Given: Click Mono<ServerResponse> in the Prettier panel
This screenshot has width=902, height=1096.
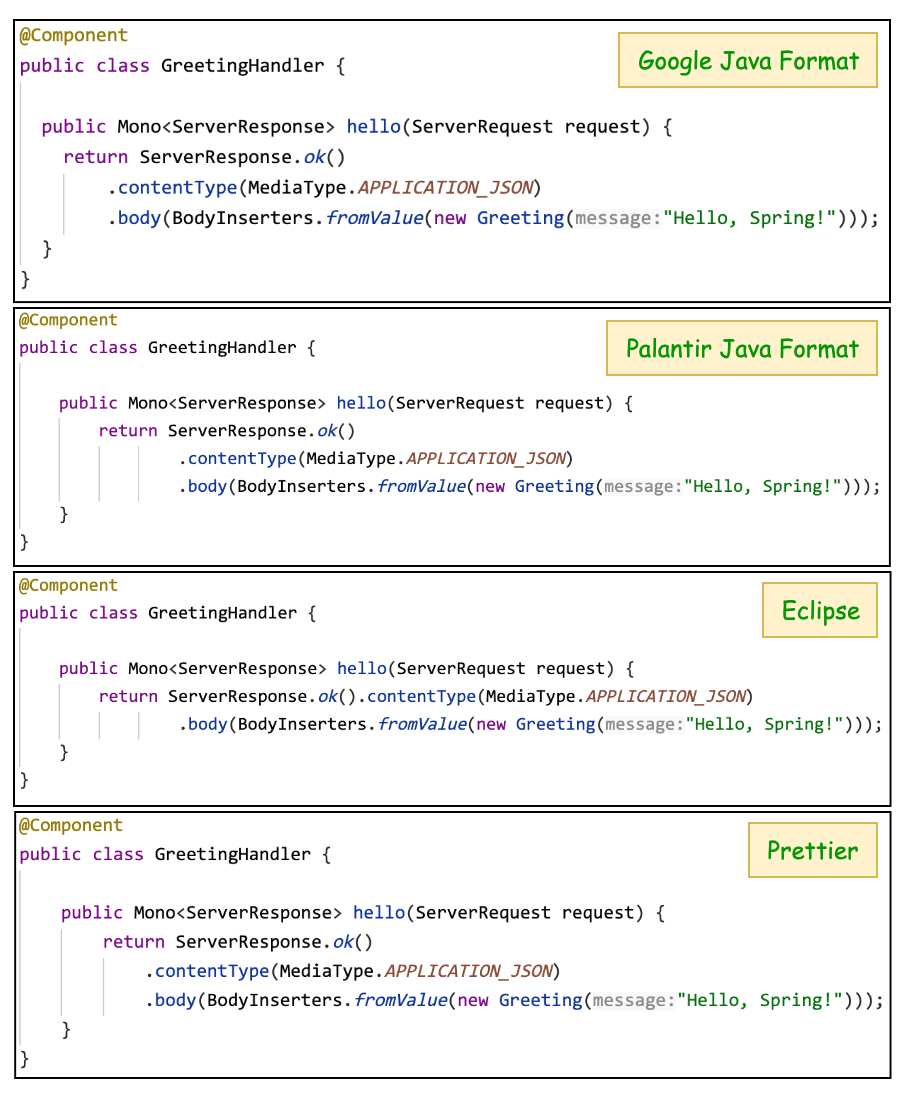Looking at the screenshot, I should click(x=238, y=913).
